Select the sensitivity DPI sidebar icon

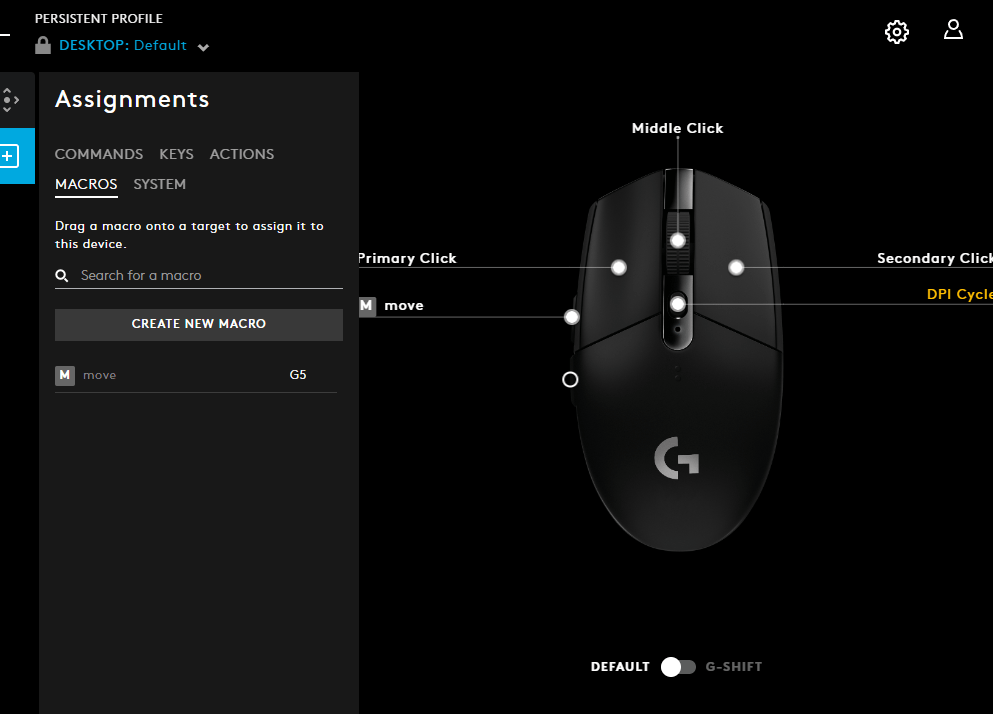point(10,100)
